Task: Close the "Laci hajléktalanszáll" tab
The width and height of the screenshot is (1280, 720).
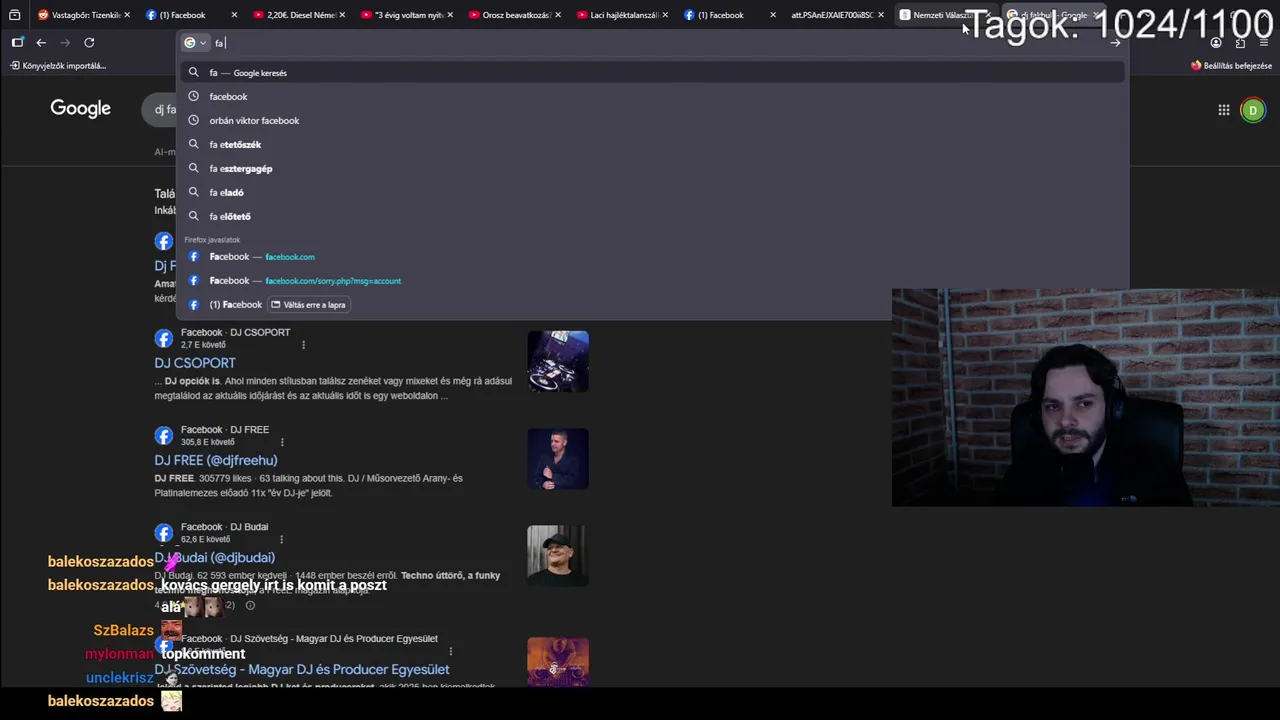Action: pyautogui.click(x=665, y=15)
